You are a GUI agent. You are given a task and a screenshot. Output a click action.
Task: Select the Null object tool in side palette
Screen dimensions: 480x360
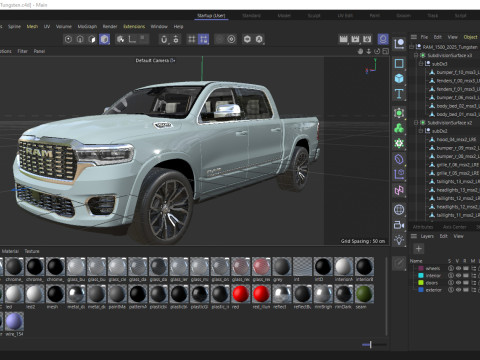click(399, 44)
